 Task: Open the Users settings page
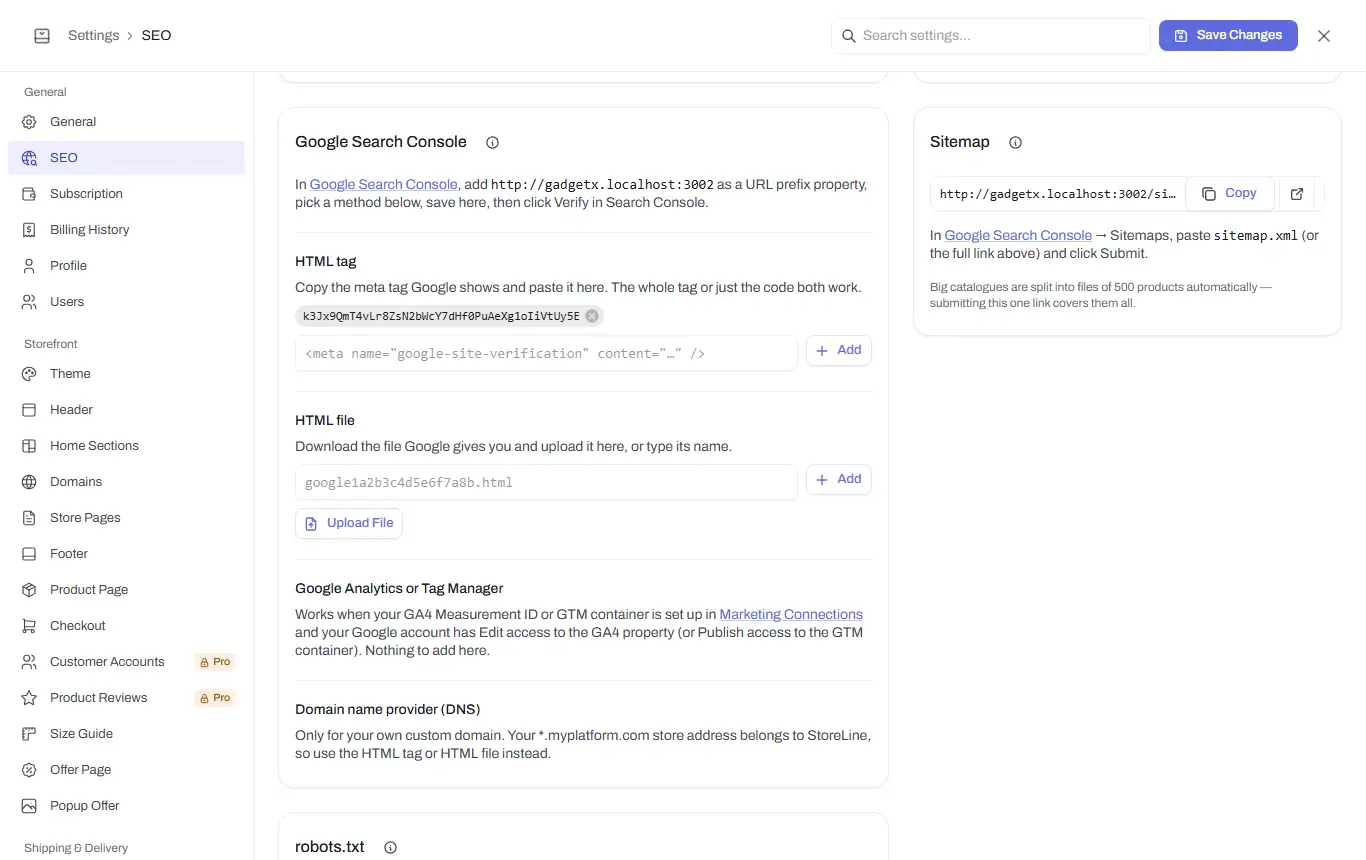[x=126, y=302]
